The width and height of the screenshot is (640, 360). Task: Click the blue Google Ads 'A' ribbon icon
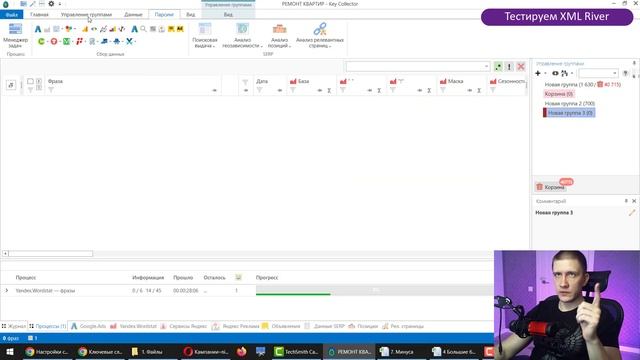[x=38, y=29]
